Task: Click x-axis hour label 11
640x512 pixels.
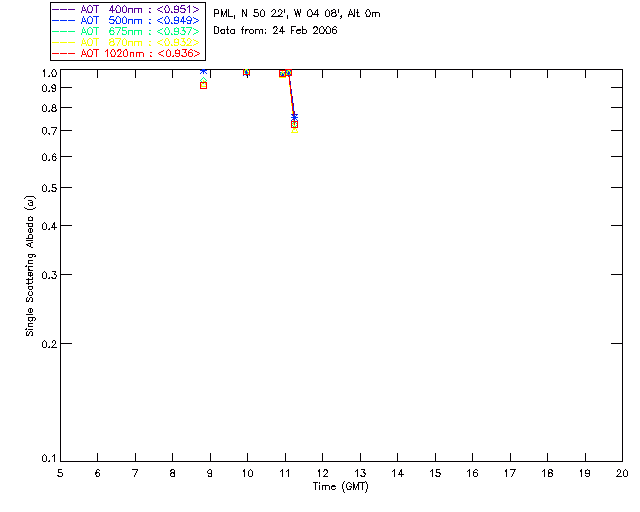Action: coord(285,473)
